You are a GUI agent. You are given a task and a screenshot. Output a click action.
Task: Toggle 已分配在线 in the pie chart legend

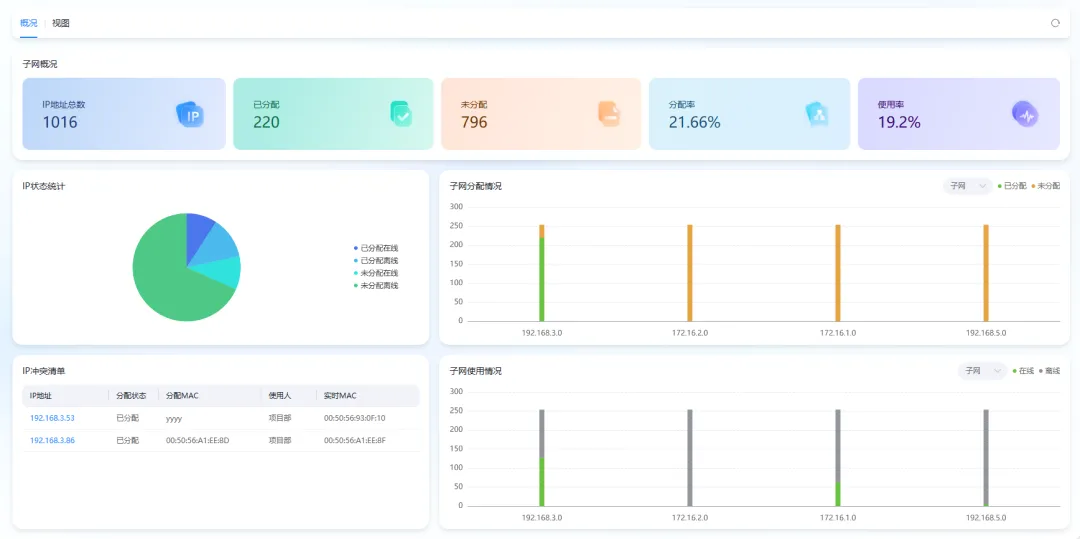378,248
